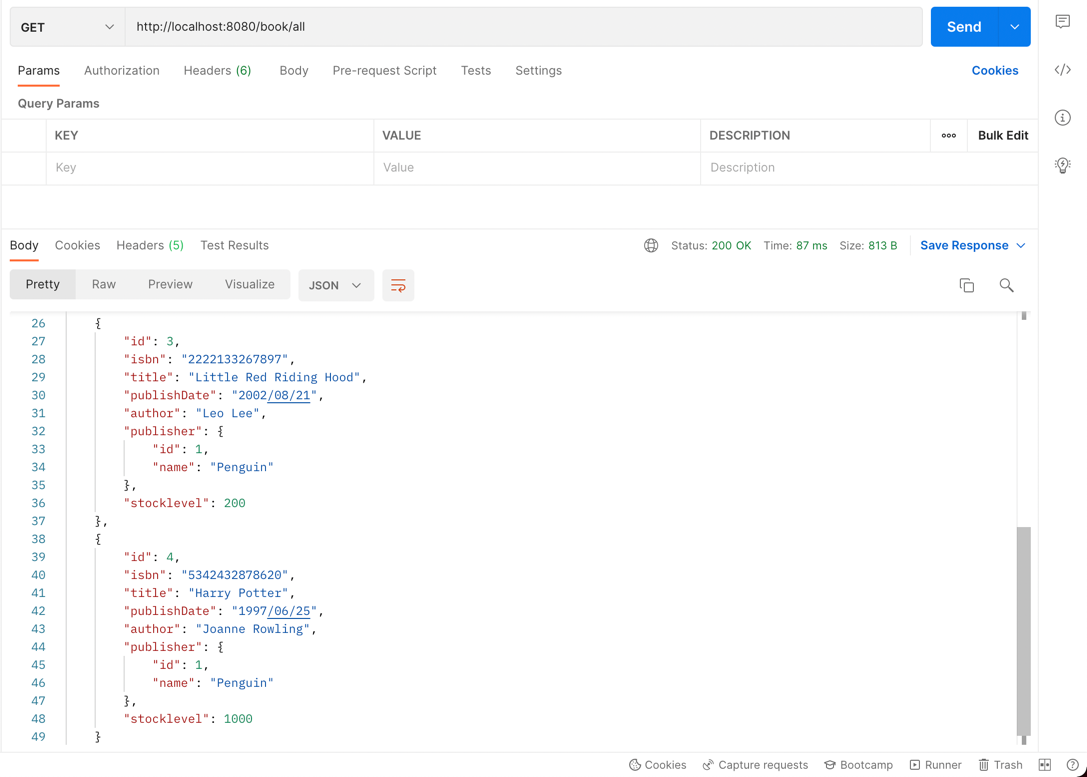Open the Pre-request Script tab
1087x777 pixels.
[x=384, y=71]
